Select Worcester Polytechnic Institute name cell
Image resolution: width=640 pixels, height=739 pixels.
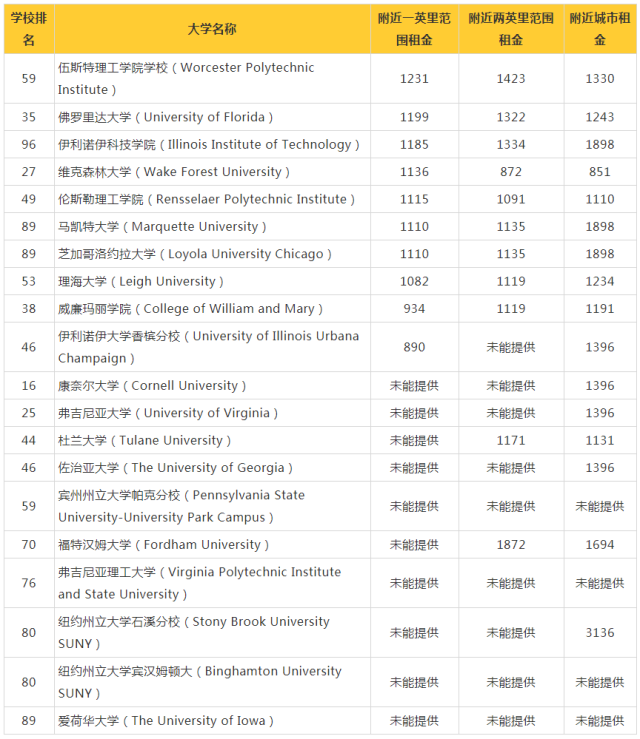212,79
